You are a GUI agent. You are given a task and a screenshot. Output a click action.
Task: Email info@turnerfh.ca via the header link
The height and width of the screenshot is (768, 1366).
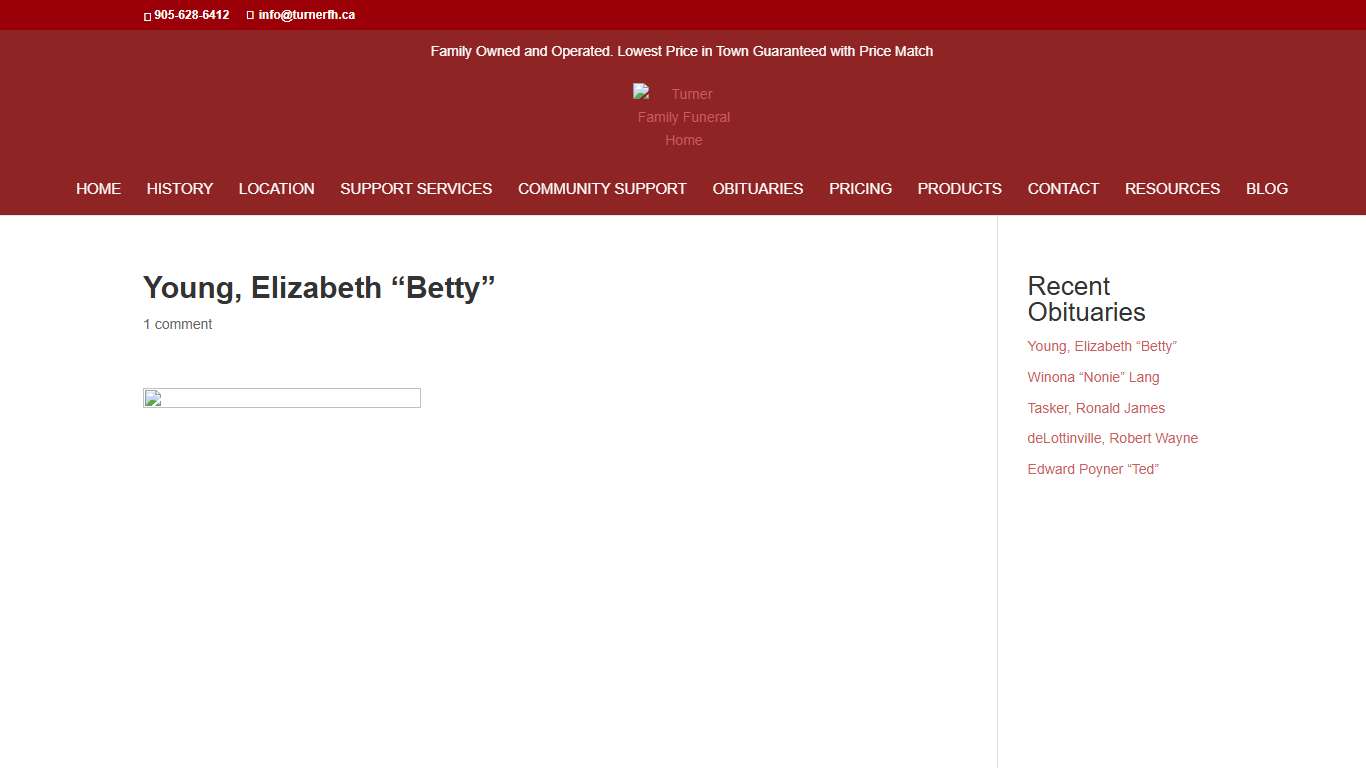coord(306,15)
